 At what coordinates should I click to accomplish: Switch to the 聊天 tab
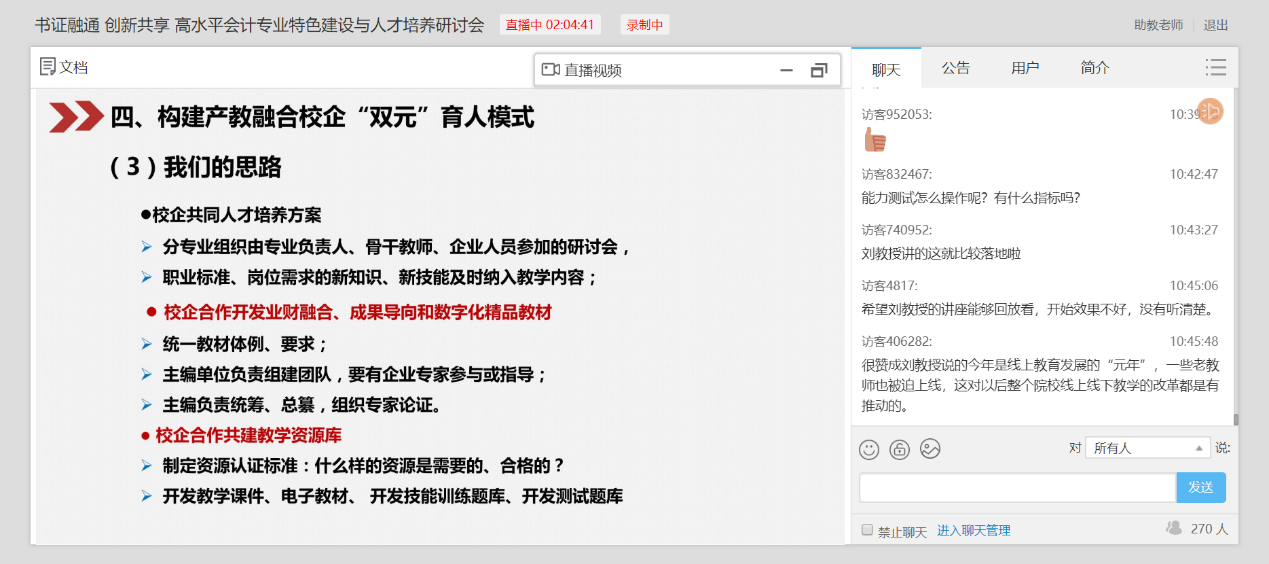click(886, 68)
